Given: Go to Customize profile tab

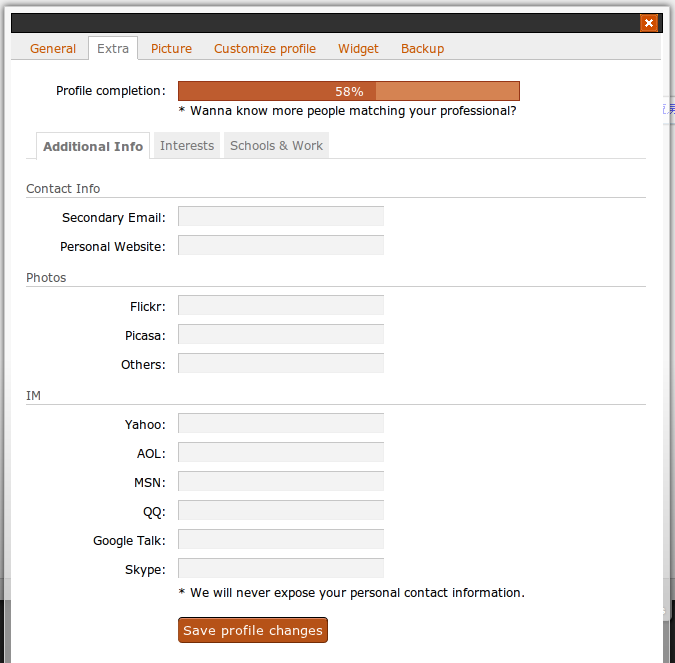Looking at the screenshot, I should coord(264,49).
